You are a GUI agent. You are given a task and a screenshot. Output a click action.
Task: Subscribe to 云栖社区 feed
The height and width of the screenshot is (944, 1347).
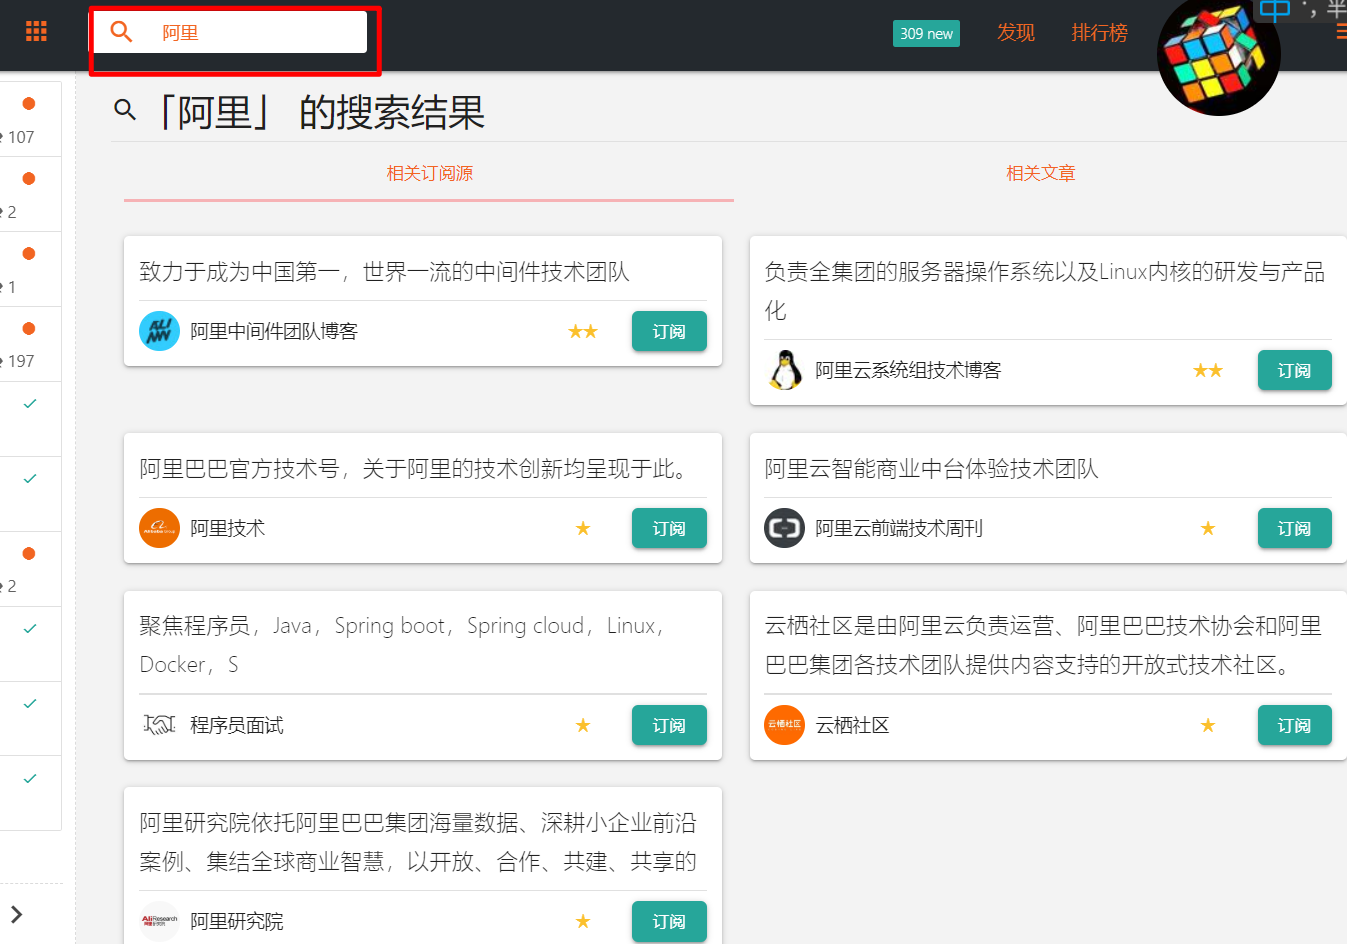[x=1294, y=725]
